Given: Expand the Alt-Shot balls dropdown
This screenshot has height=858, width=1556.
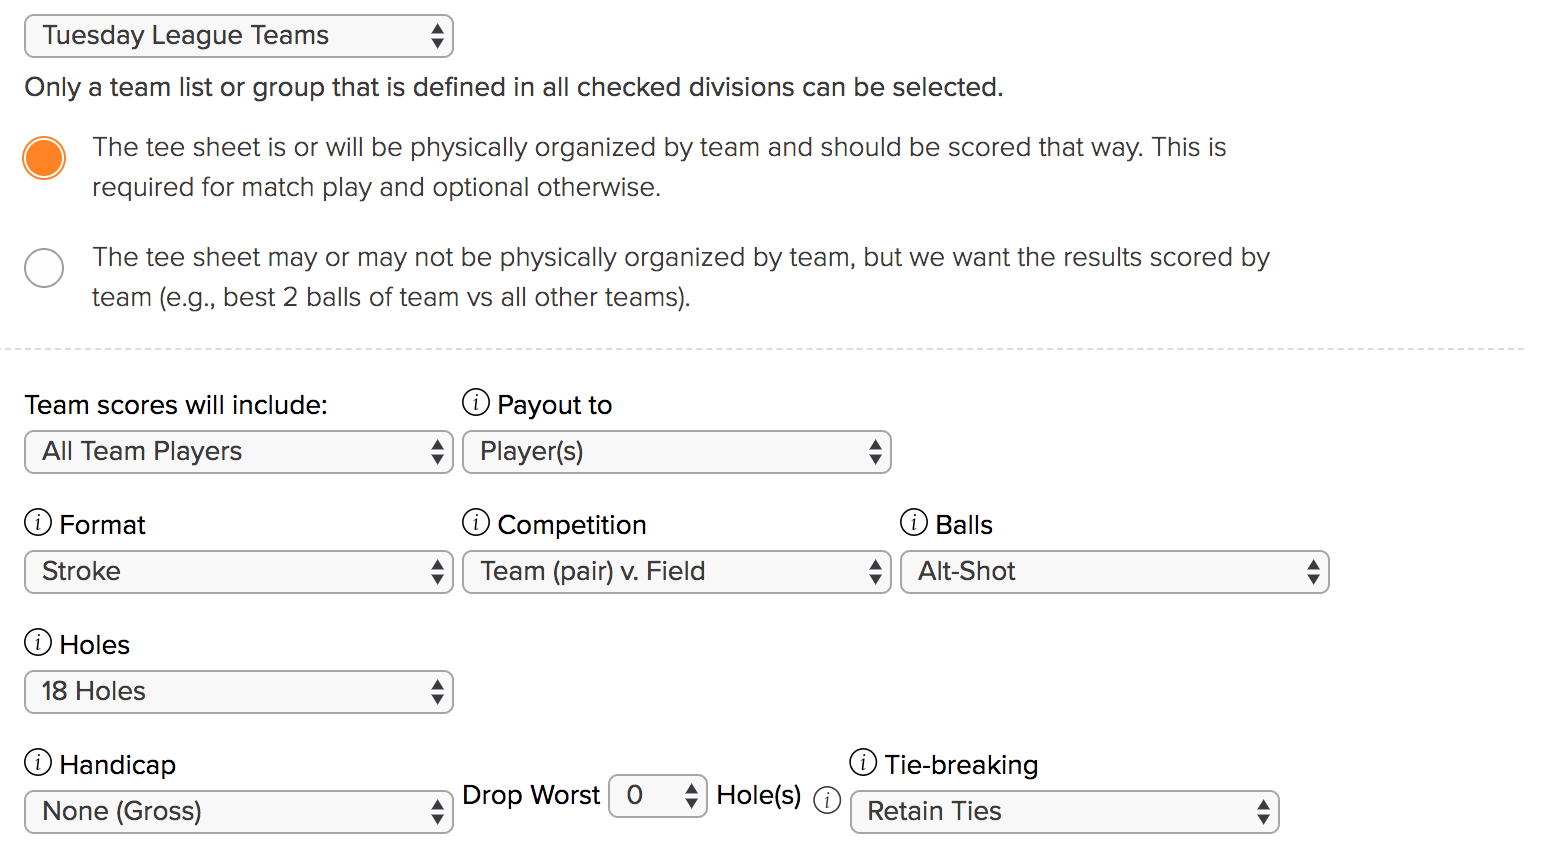Looking at the screenshot, I should 1115,572.
